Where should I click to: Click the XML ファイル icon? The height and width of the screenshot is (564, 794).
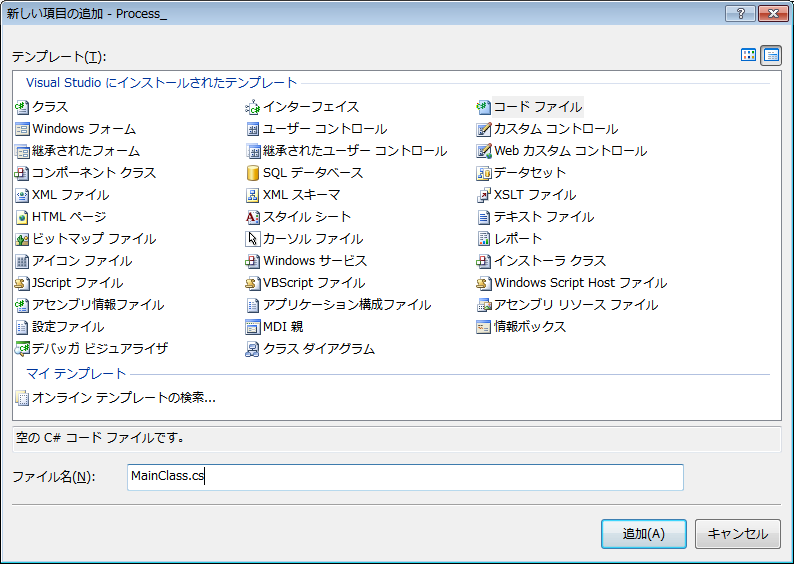coord(22,195)
